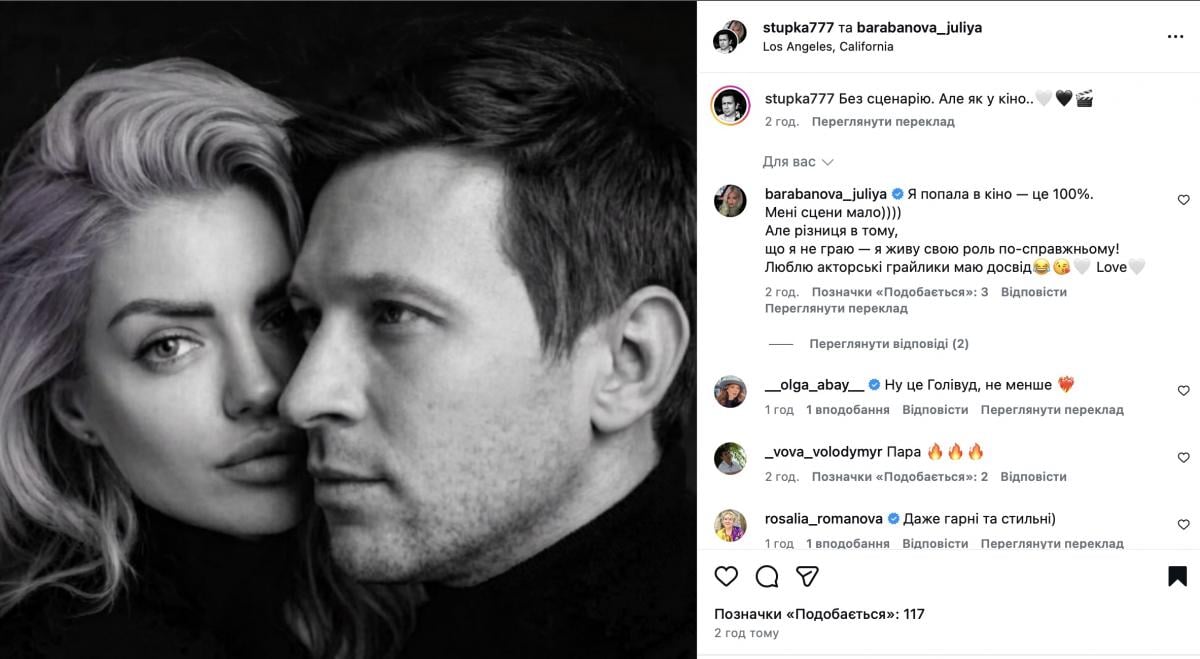Image resolution: width=1200 pixels, height=659 pixels.
Task: Open __olga_abay__ avatar picture
Action: point(730,391)
